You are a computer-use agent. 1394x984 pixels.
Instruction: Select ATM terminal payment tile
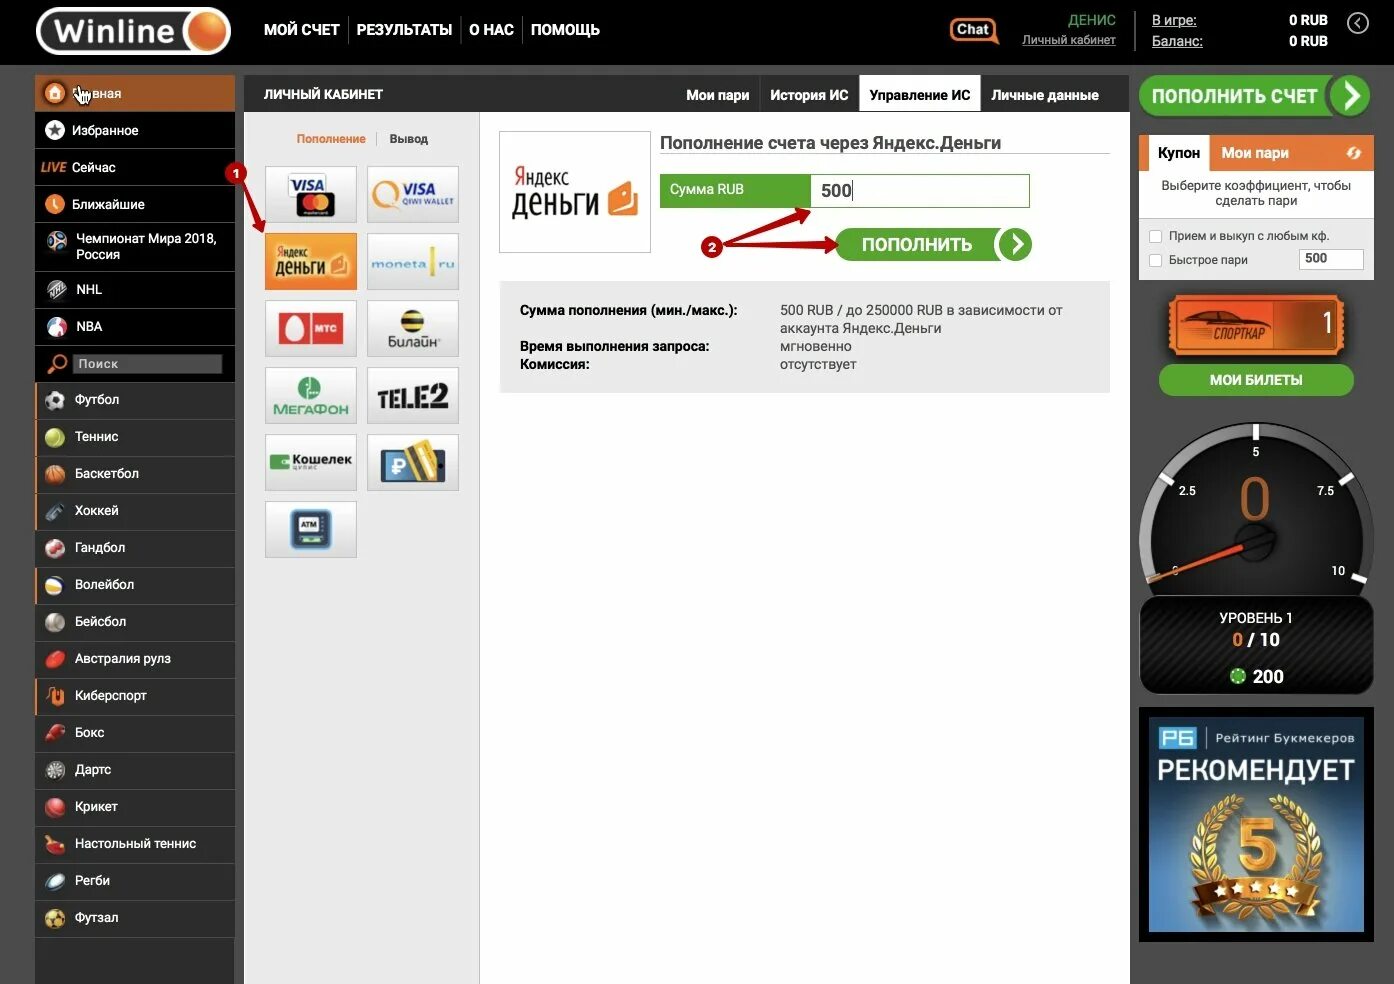[x=311, y=529]
